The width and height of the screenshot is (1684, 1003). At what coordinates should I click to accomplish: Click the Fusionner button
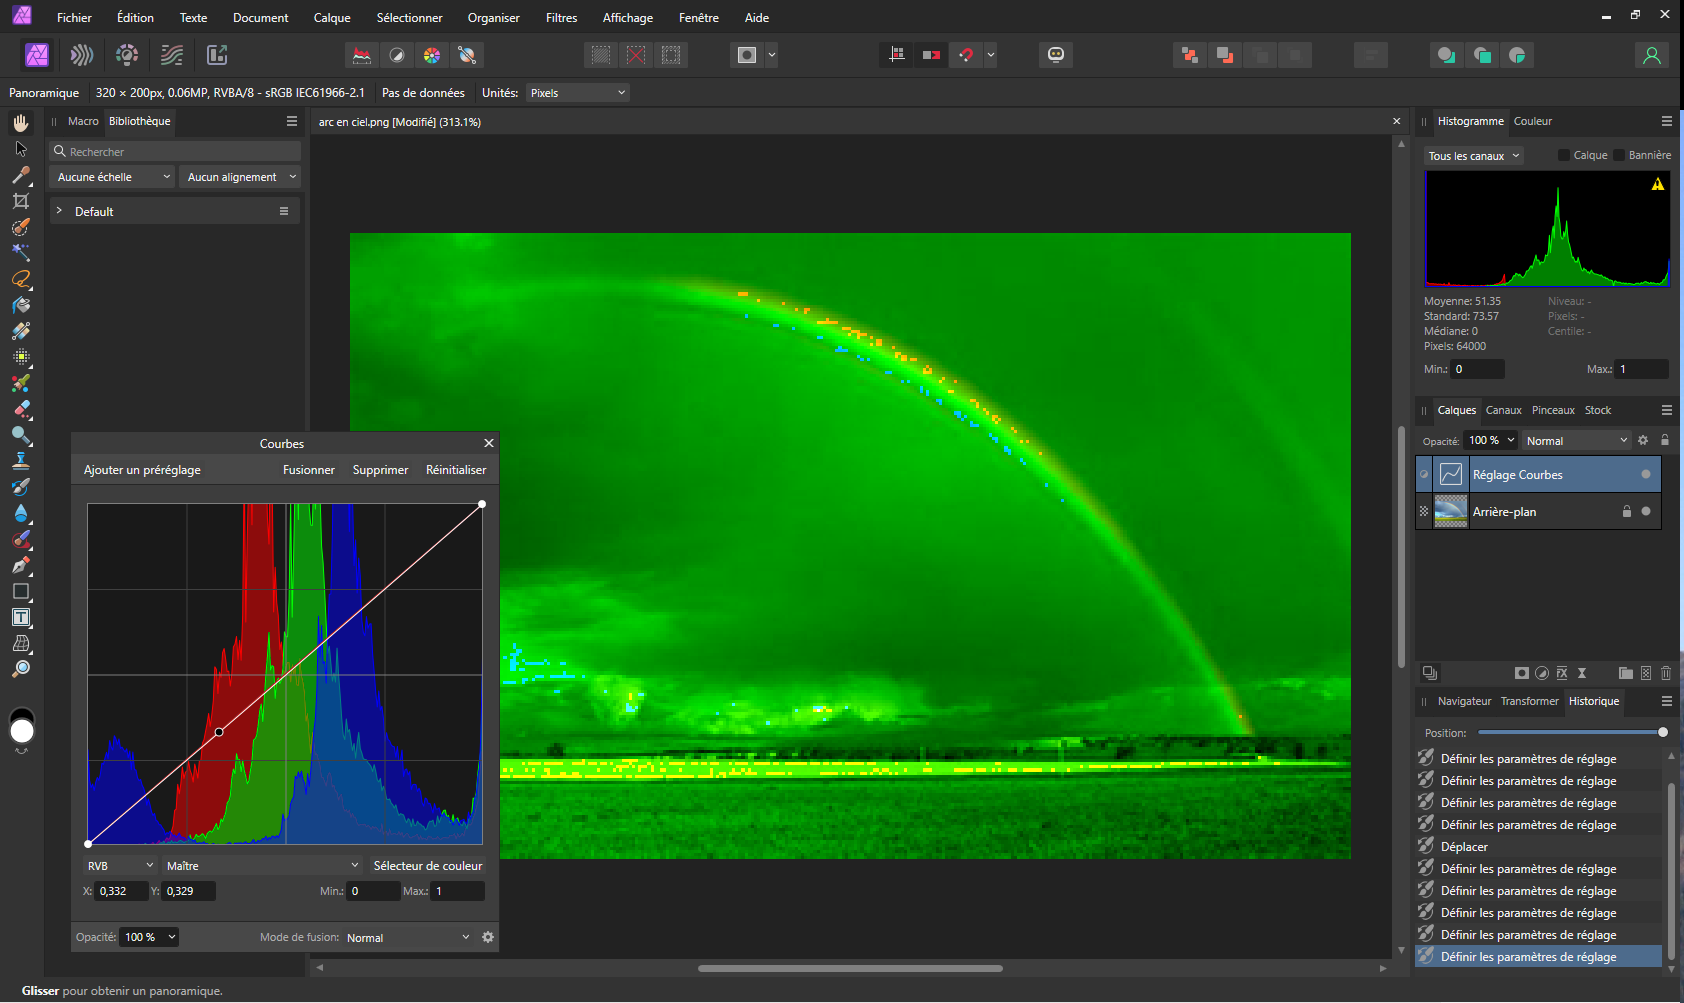pyautogui.click(x=309, y=470)
